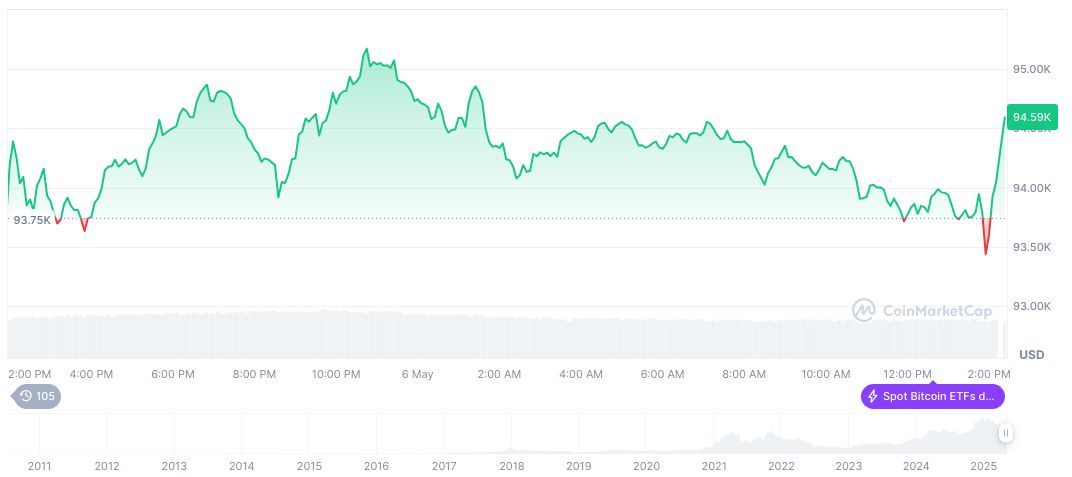
Task: Select 2021 in the year navigator
Action: [x=714, y=466]
